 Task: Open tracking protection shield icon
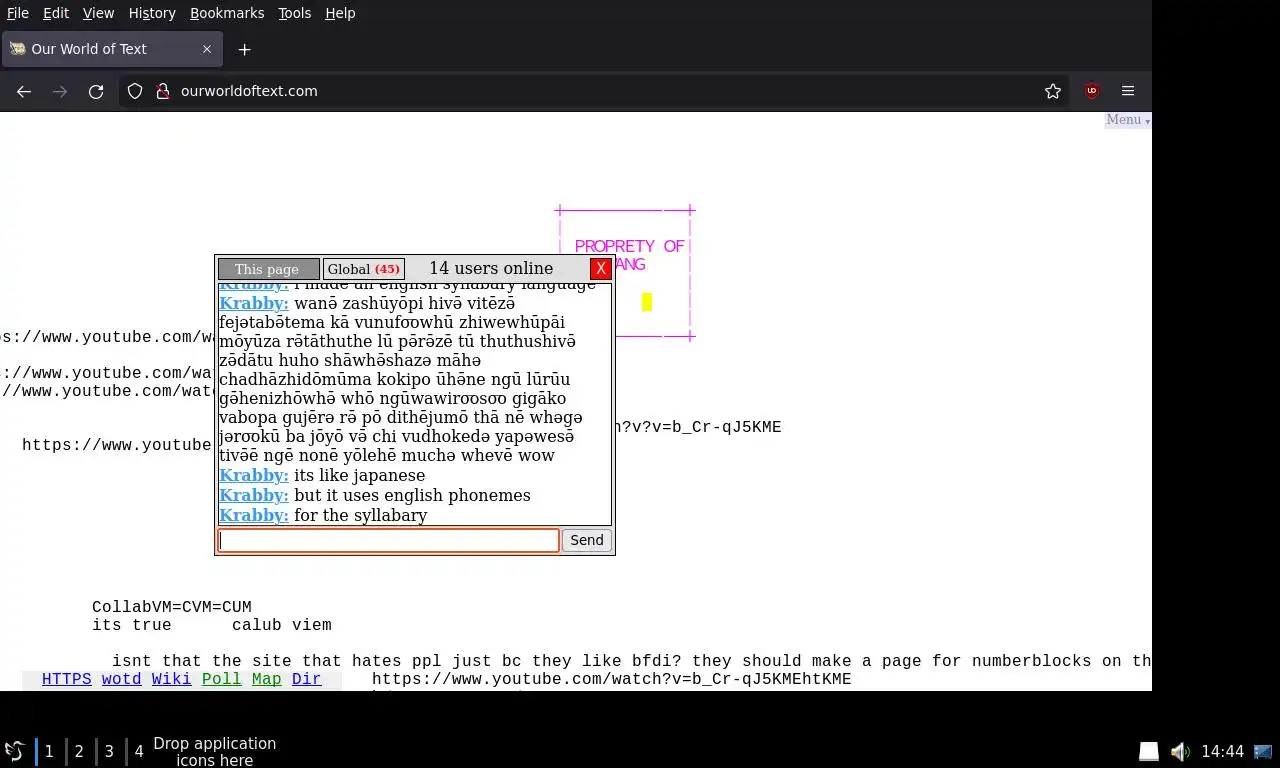pyautogui.click(x=135, y=91)
